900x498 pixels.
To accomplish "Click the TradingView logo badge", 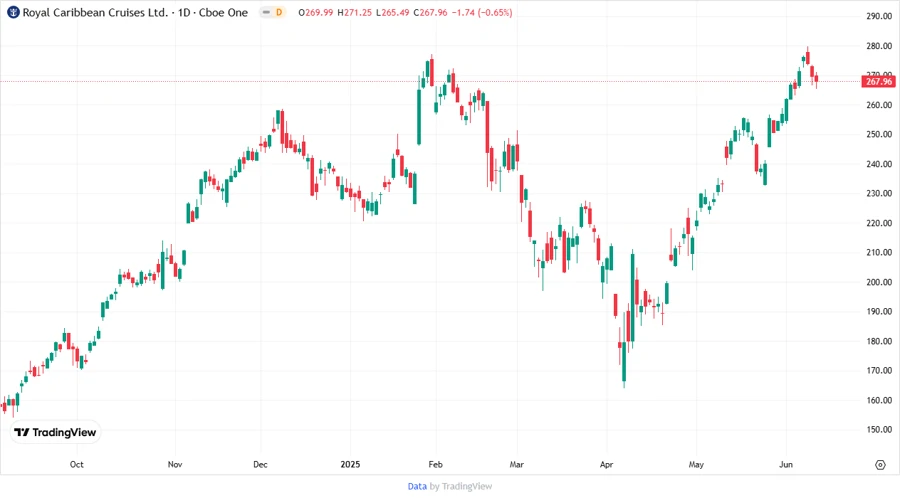I will [x=55, y=432].
